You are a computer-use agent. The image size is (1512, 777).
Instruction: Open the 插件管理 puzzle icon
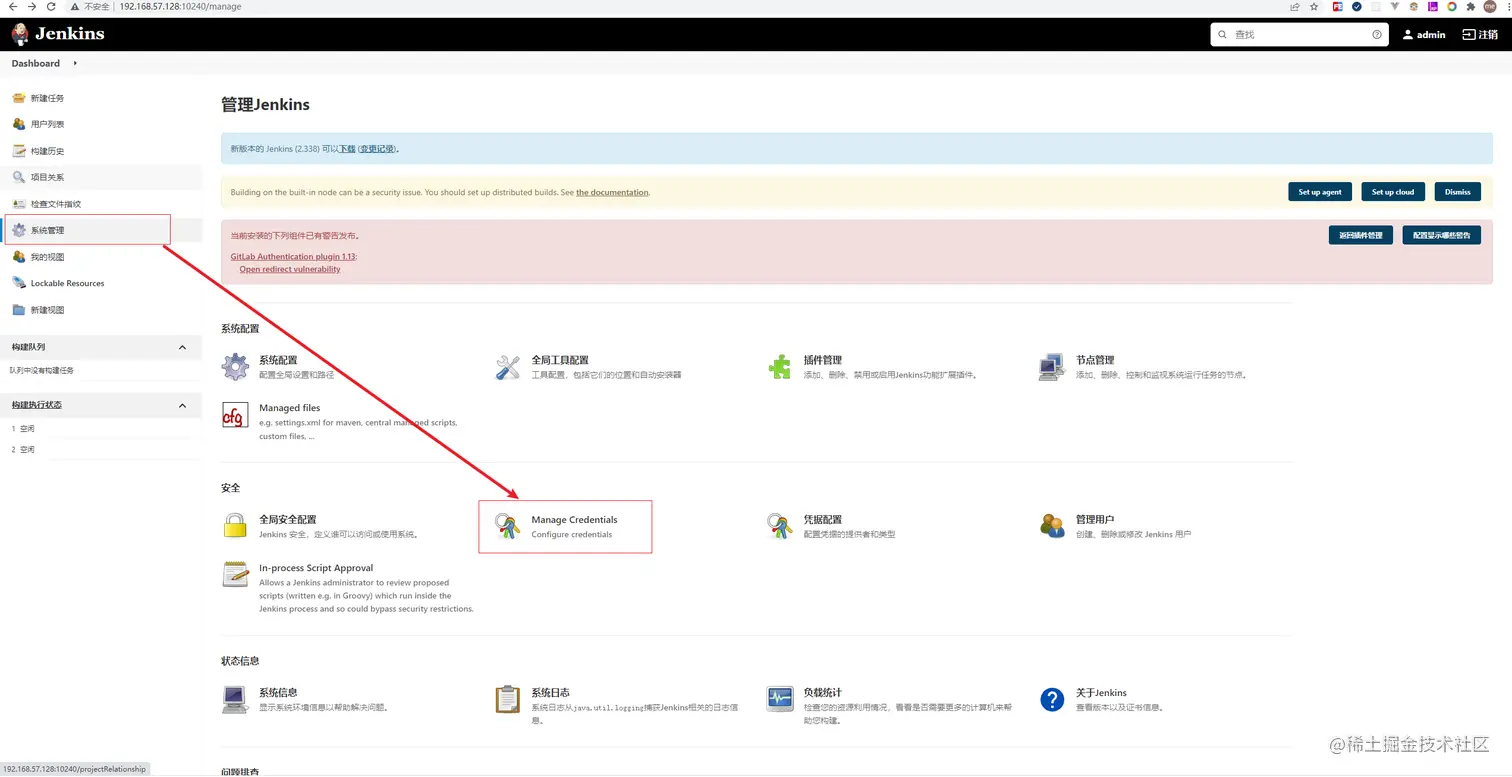click(780, 367)
